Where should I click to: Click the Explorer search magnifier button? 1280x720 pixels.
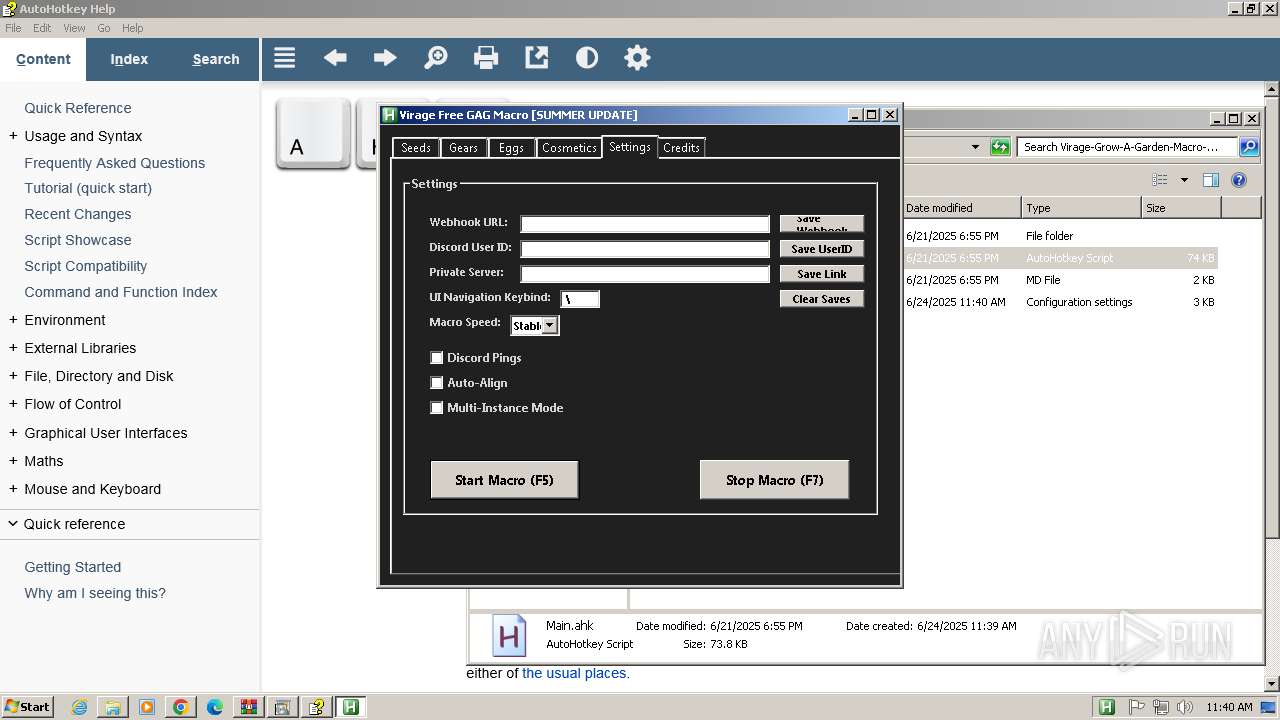1249,147
